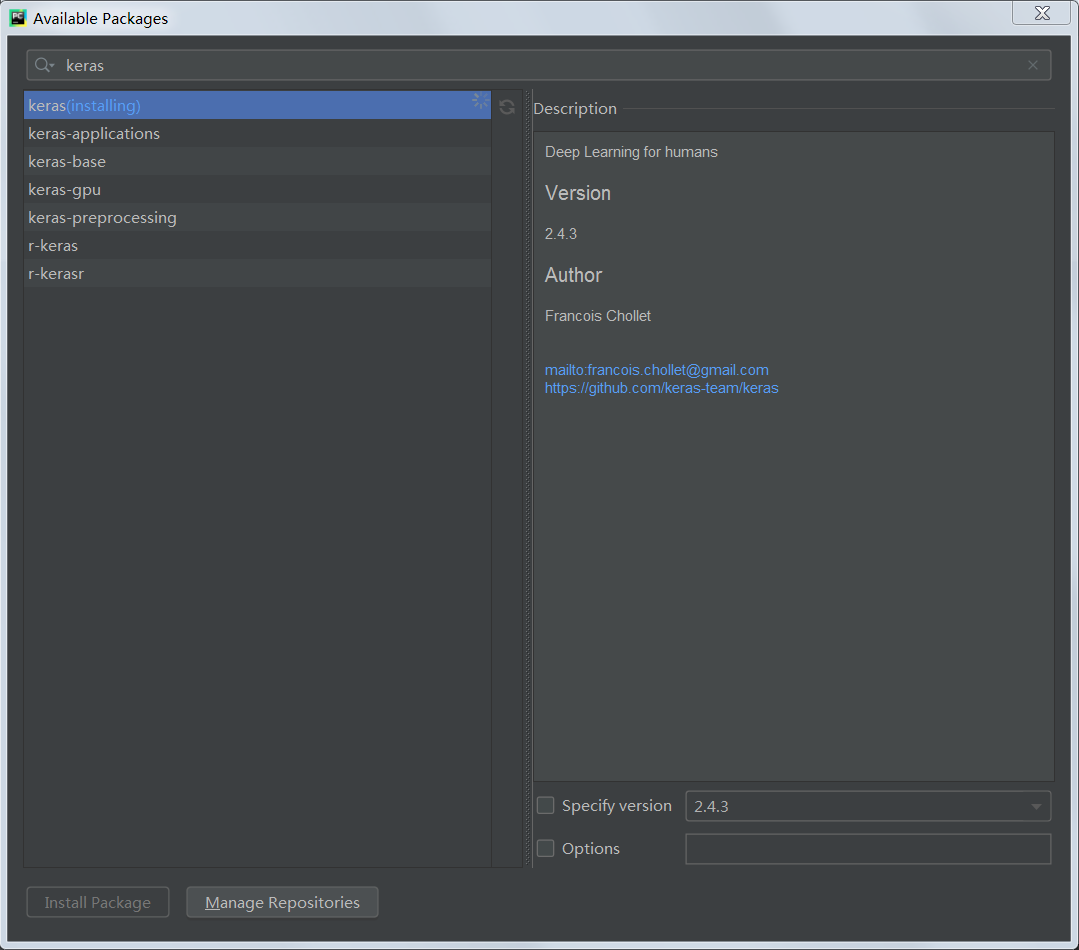
Task: Clear the keras search with the X icon
Action: 1032,64
